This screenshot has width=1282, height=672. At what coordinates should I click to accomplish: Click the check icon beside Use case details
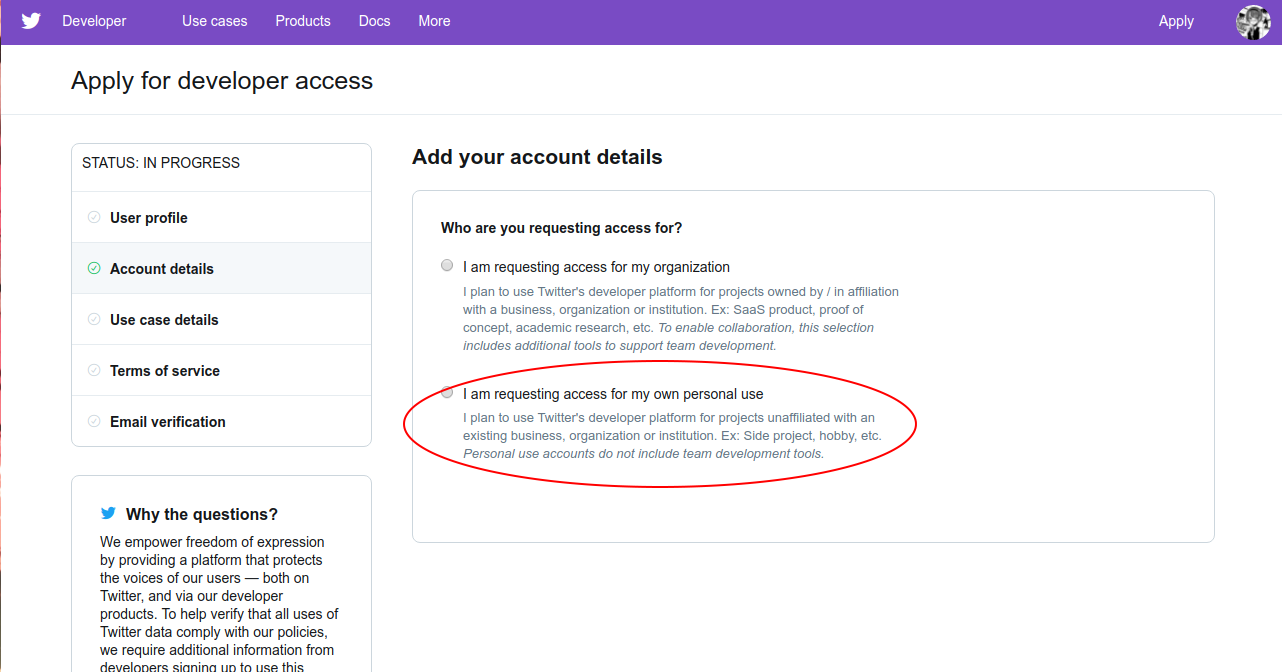tap(93, 319)
